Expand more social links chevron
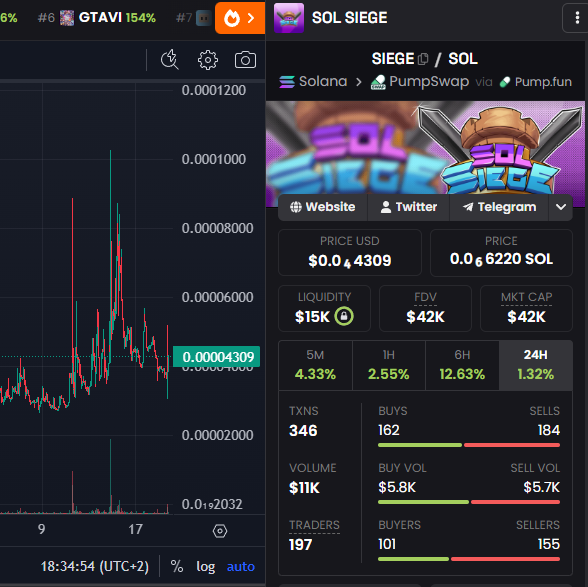 coord(561,207)
